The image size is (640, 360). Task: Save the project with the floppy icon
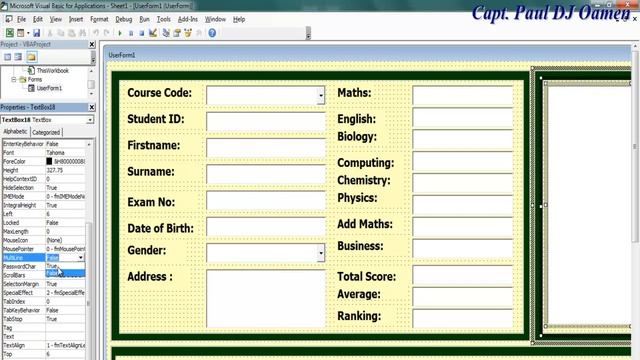coord(36,33)
